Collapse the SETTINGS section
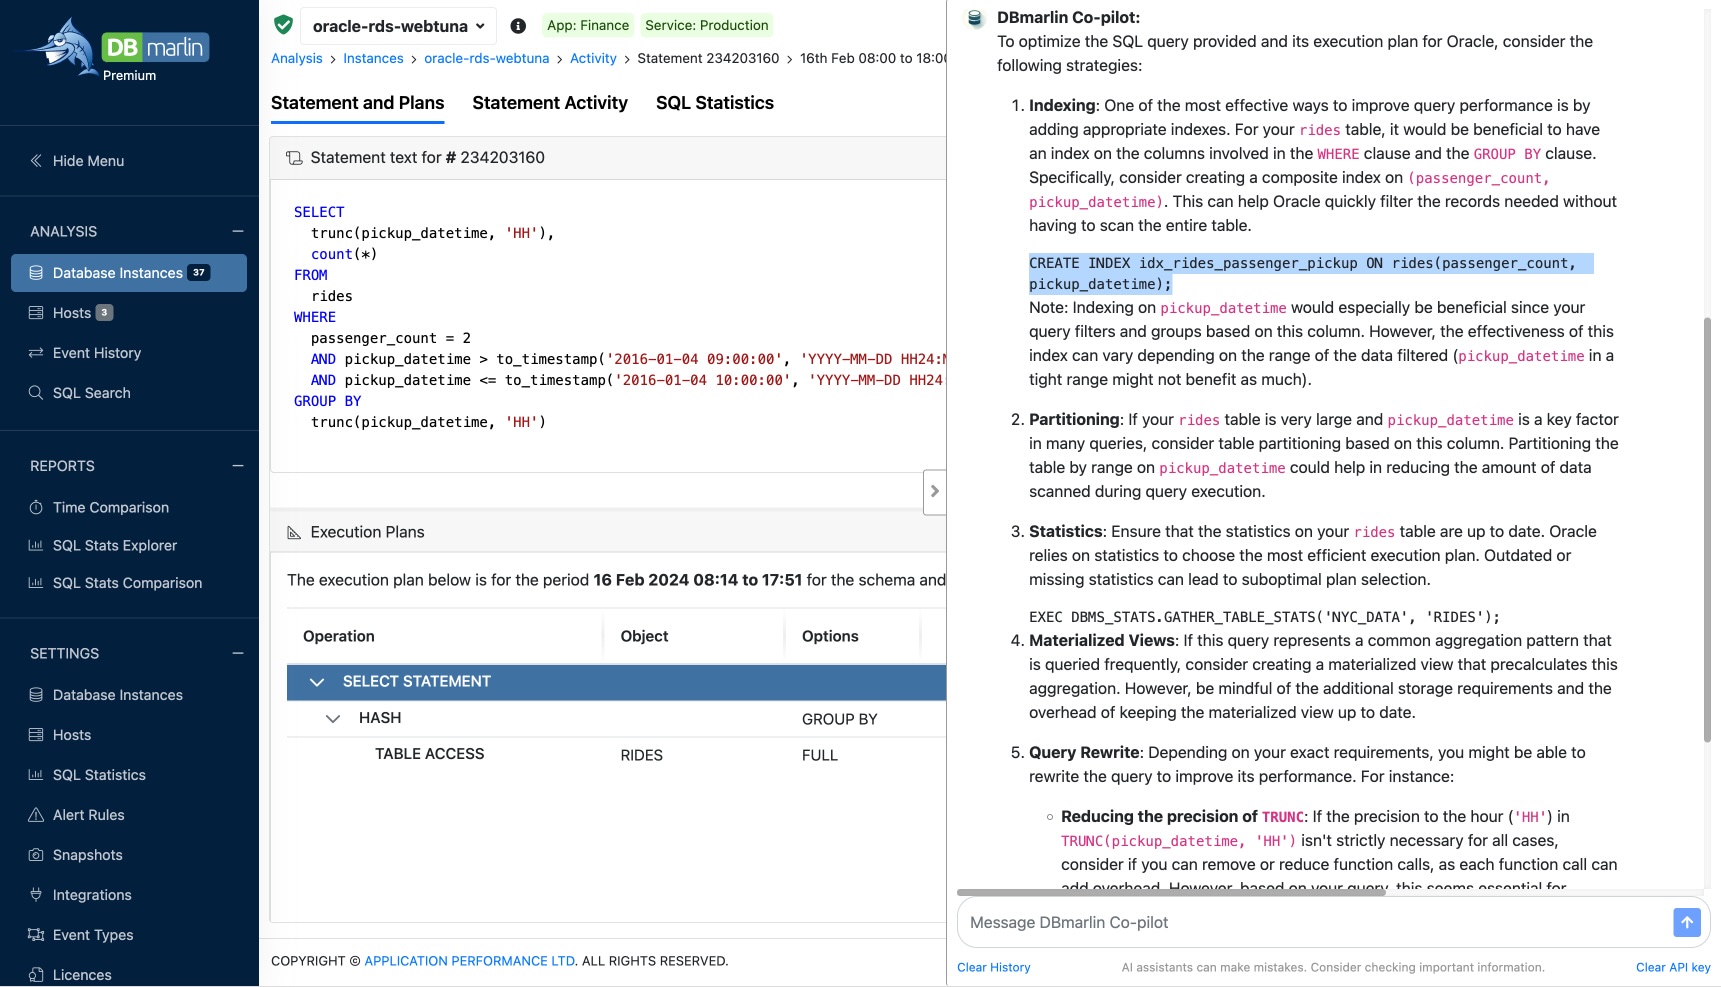Viewport: 1721px width, 987px height. pyautogui.click(x=238, y=653)
